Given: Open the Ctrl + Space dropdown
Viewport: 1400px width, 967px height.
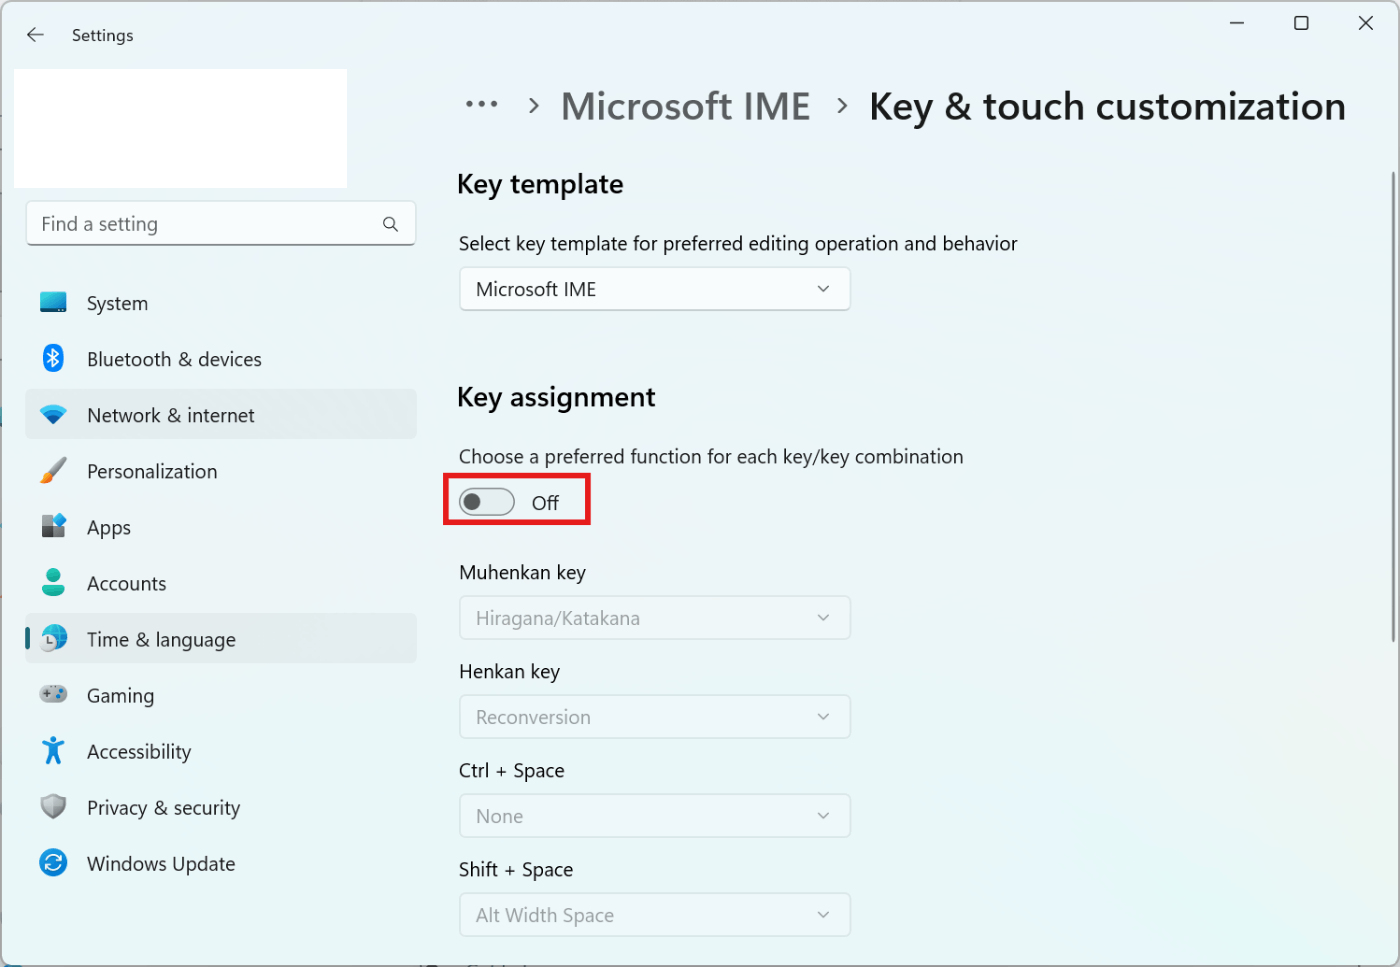Looking at the screenshot, I should (x=655, y=816).
